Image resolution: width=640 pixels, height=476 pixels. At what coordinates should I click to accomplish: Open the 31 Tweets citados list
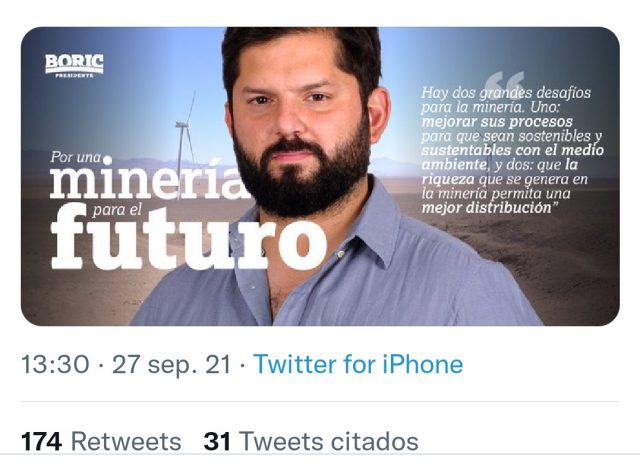coord(311,441)
